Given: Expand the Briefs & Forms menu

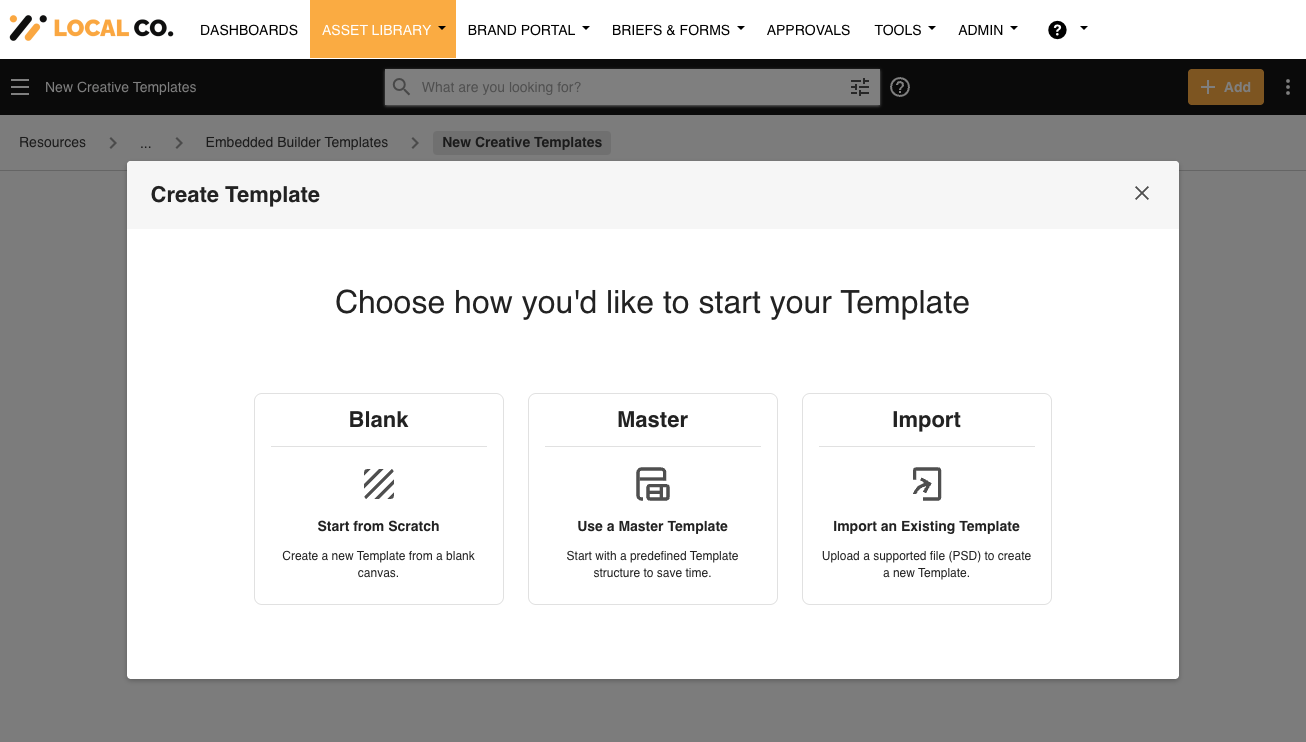Looking at the screenshot, I should coord(678,30).
